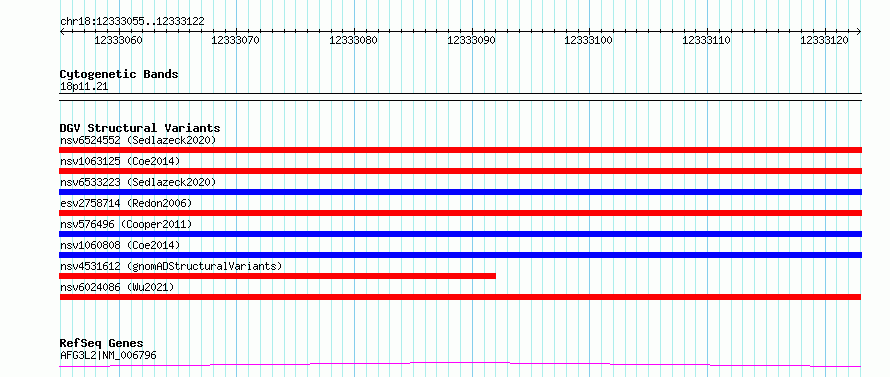890x377 pixels.
Task: Click ruler position 12333060
Action: coord(119,40)
